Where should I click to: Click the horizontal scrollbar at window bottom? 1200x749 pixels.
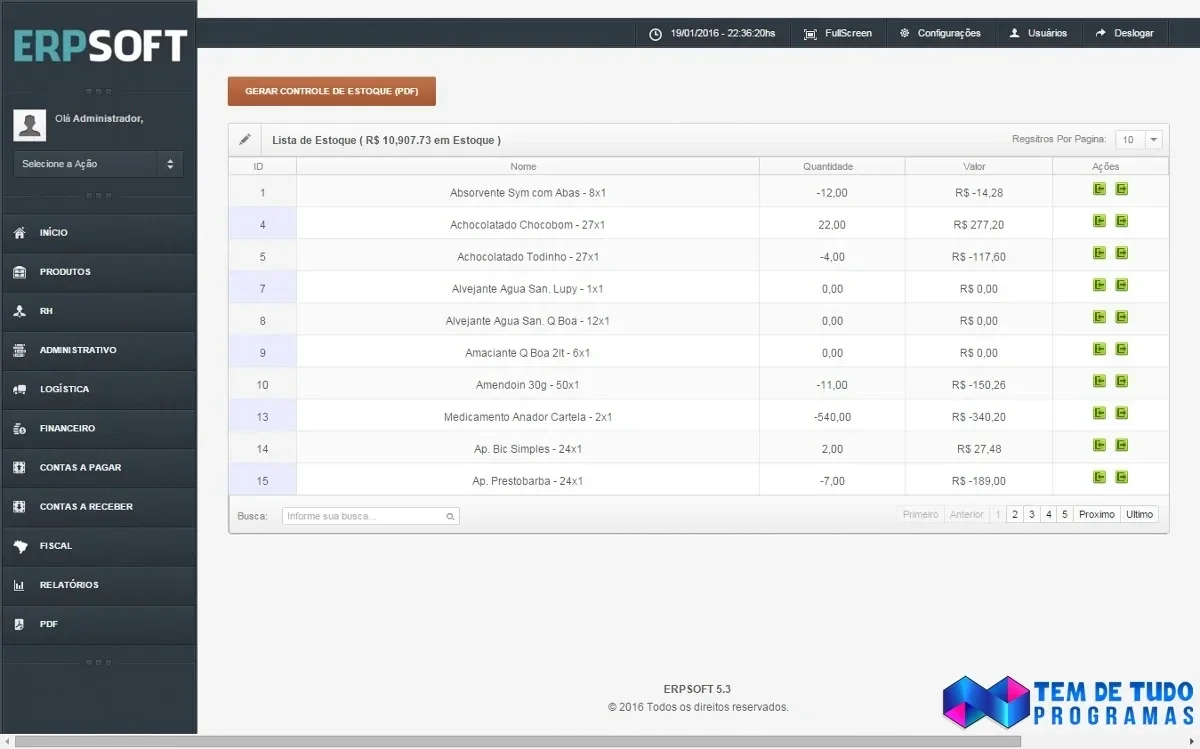coord(517,742)
